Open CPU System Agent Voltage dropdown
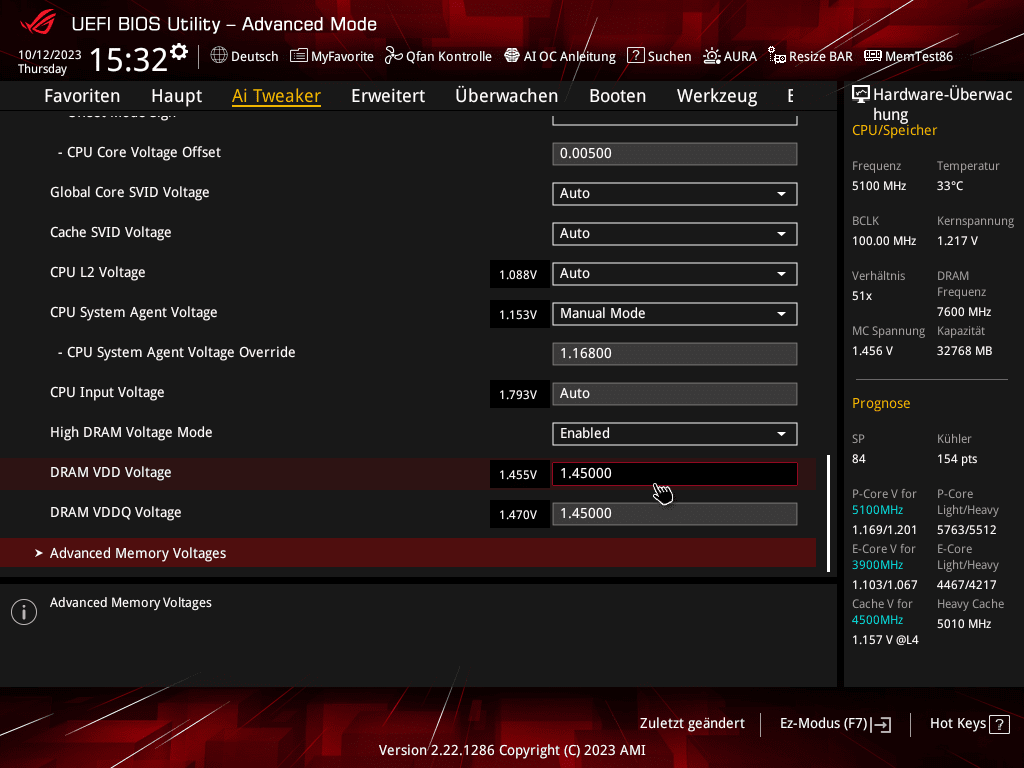The height and width of the screenshot is (768, 1024). [675, 313]
